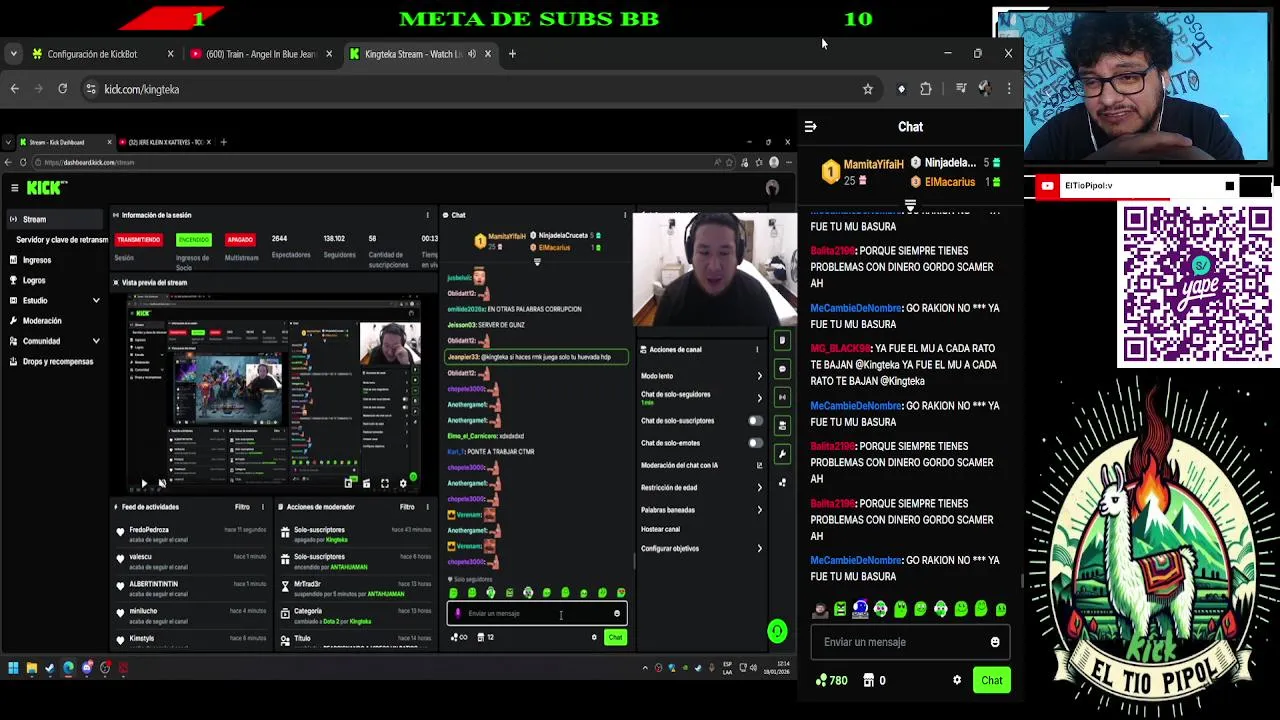Image resolution: width=1280 pixels, height=720 pixels.
Task: Open Acciones de canal three-dot menu
Action: pos(757,350)
